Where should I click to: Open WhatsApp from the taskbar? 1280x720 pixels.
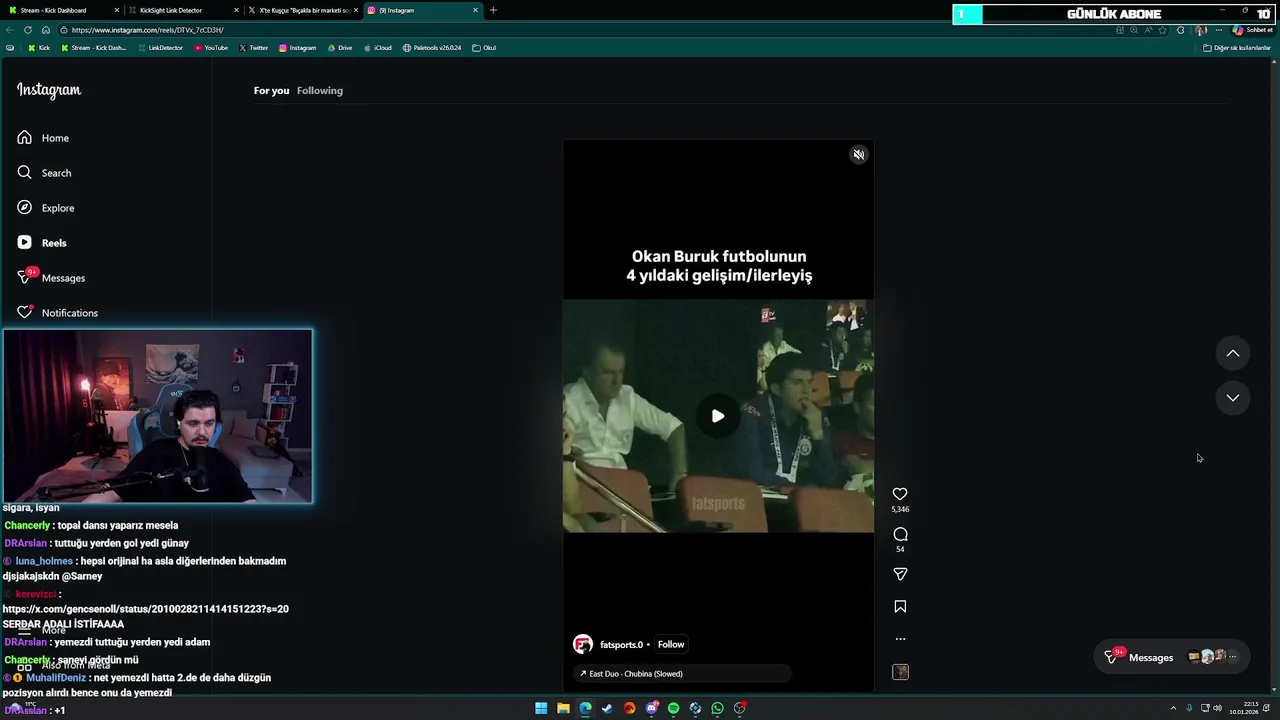tap(717, 708)
